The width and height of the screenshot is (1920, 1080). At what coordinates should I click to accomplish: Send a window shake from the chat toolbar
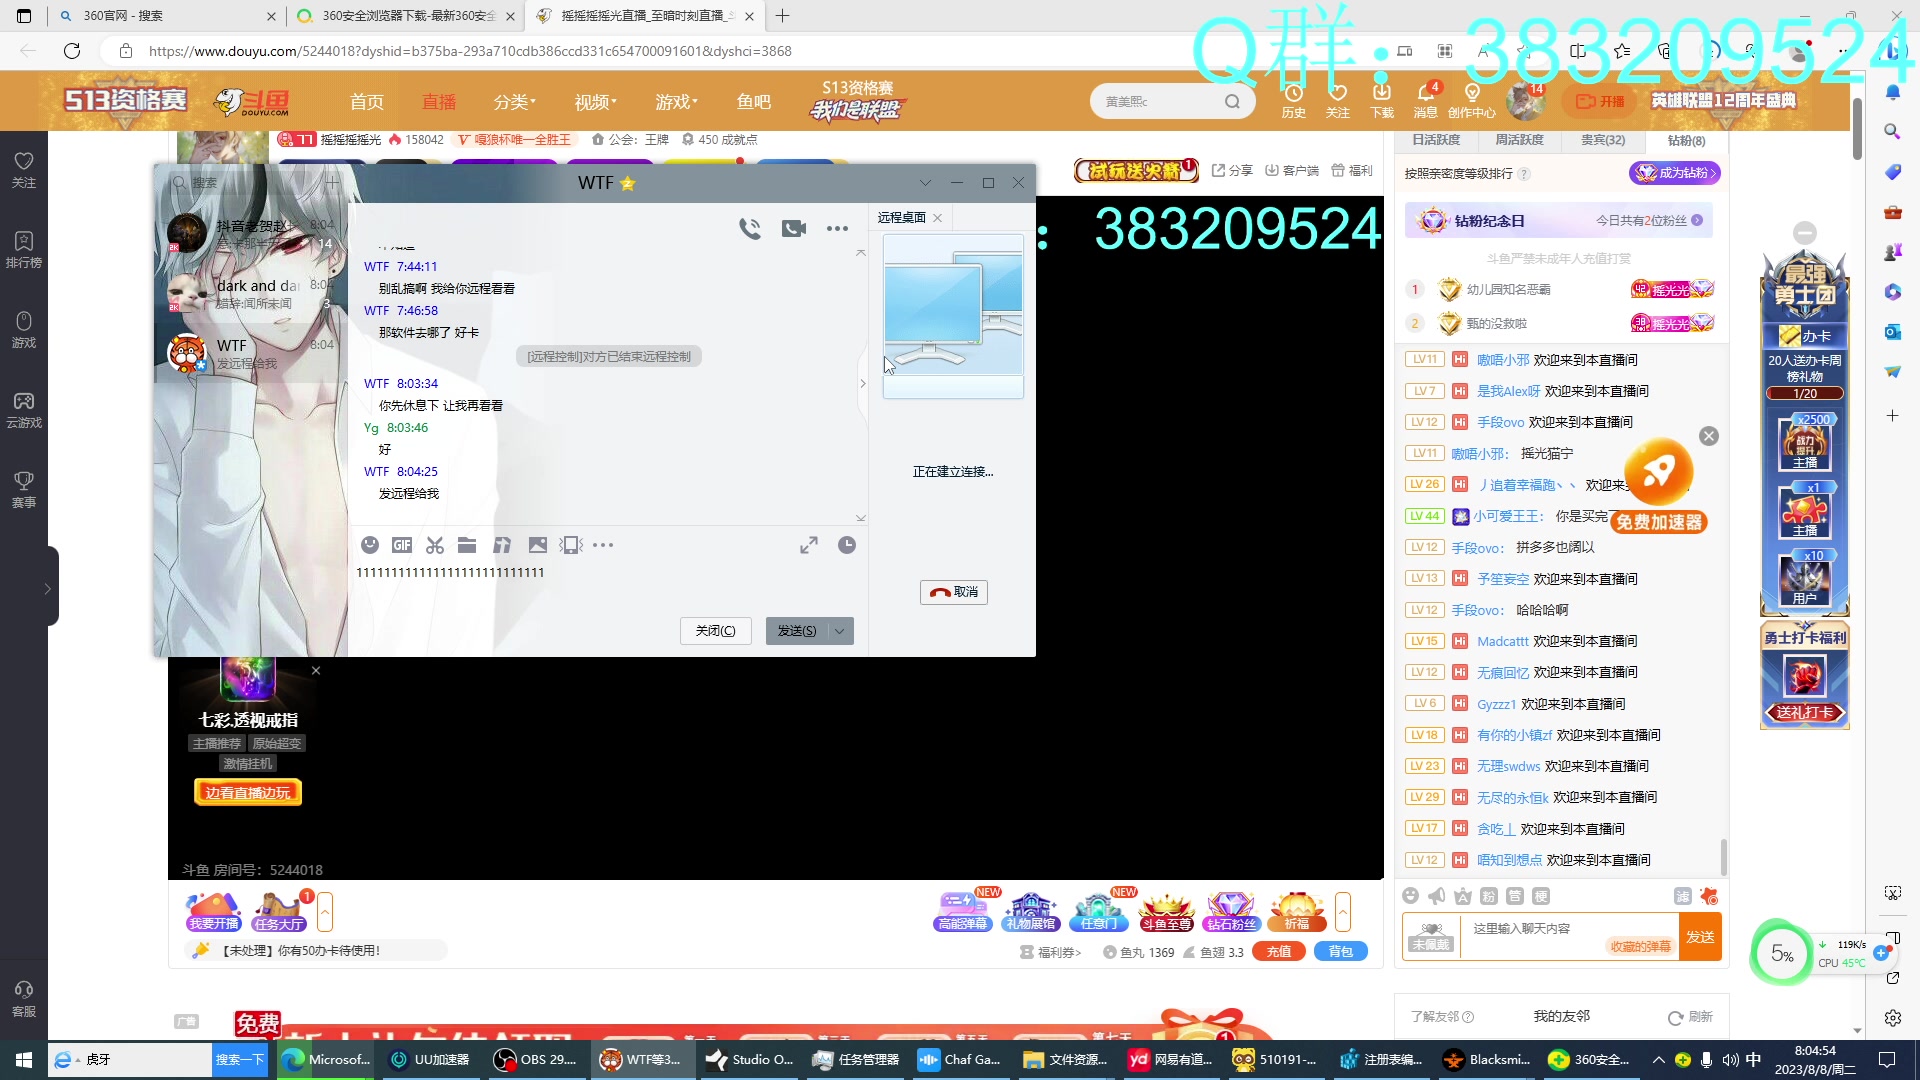pyautogui.click(x=570, y=545)
